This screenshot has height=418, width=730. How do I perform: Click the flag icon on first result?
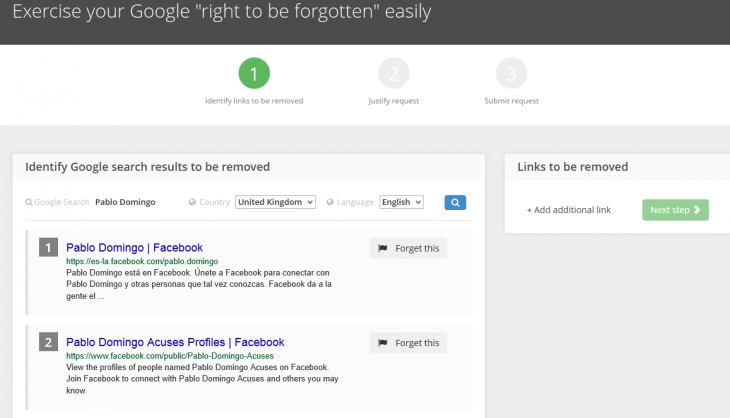(382, 249)
